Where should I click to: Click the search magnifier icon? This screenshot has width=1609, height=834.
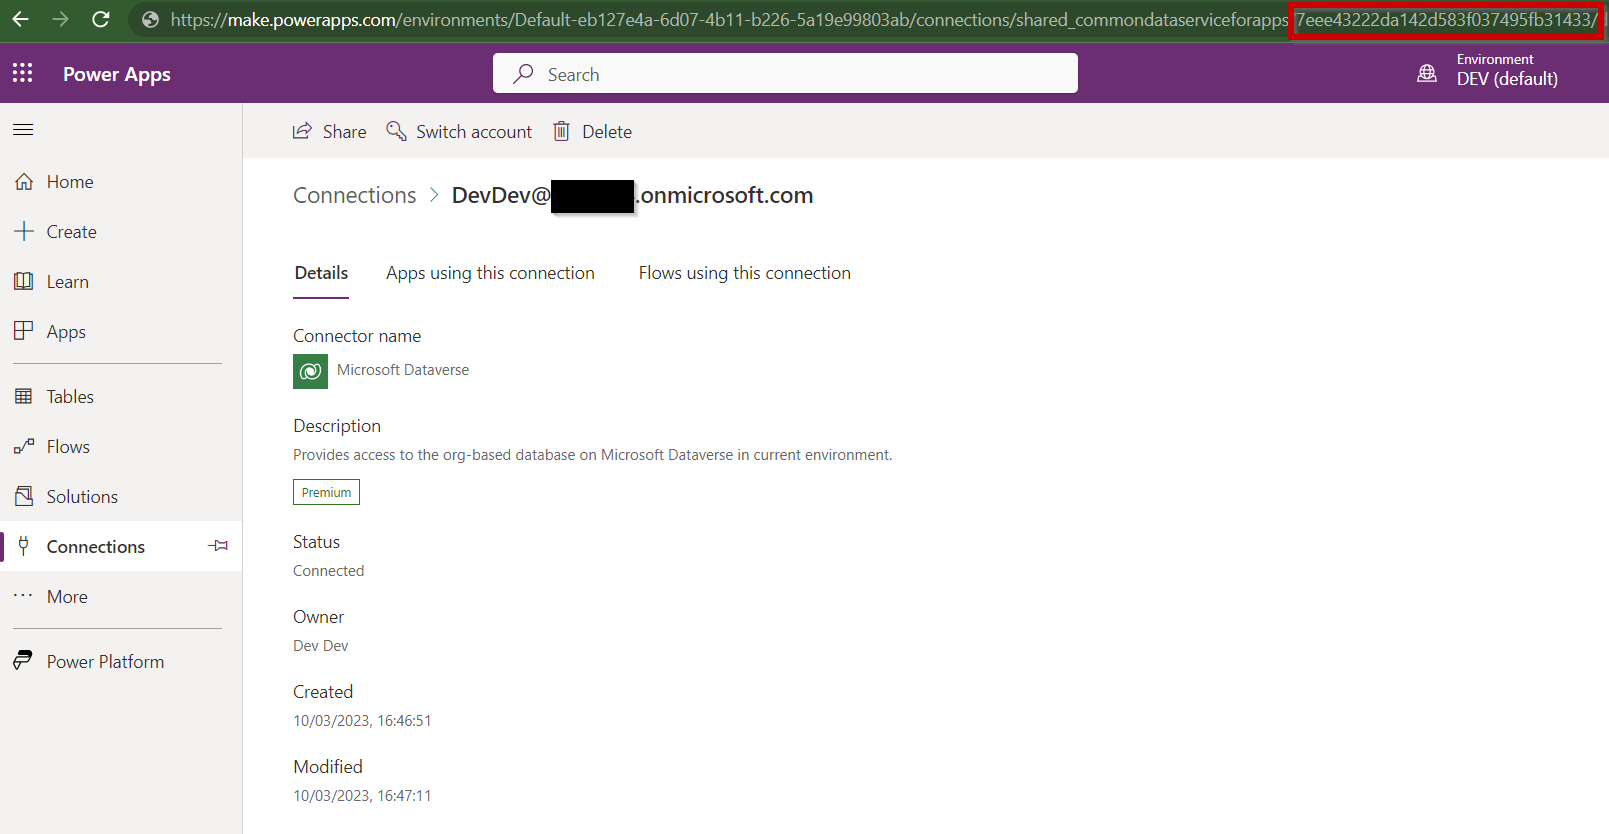point(523,74)
